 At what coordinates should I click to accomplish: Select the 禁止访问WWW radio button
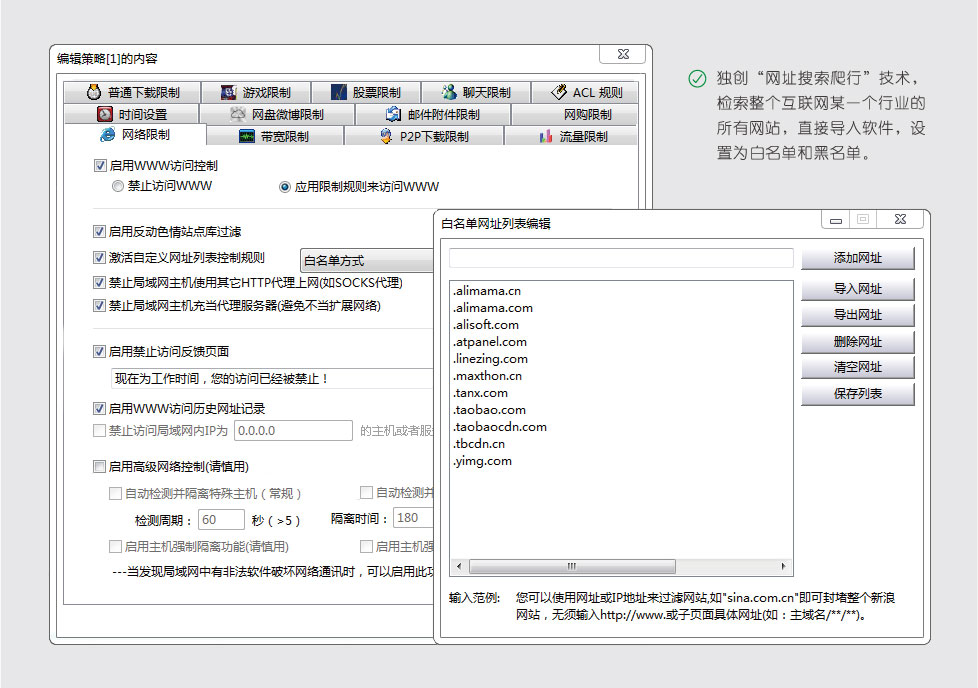[117, 186]
